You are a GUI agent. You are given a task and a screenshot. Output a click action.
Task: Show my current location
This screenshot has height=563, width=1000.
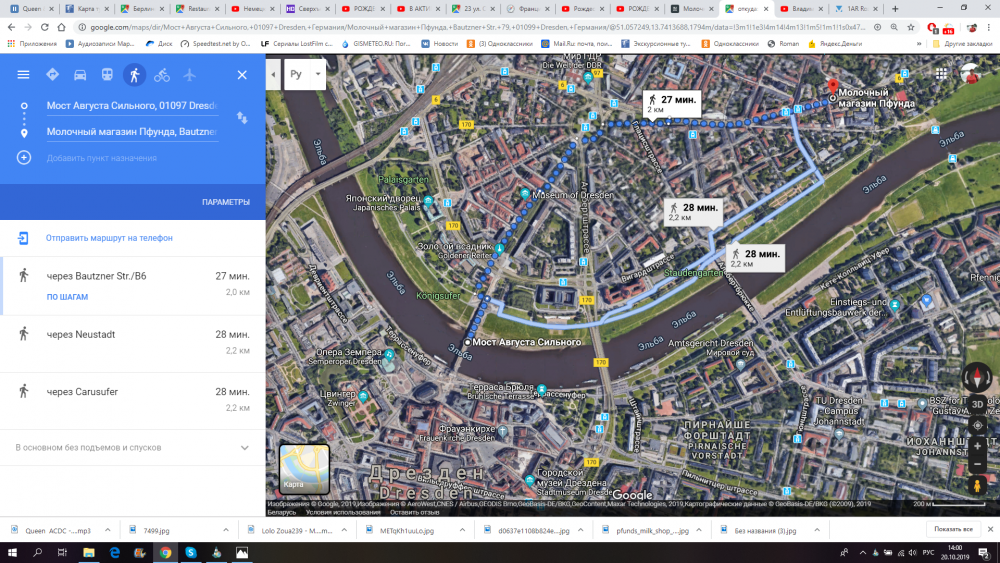tap(977, 425)
